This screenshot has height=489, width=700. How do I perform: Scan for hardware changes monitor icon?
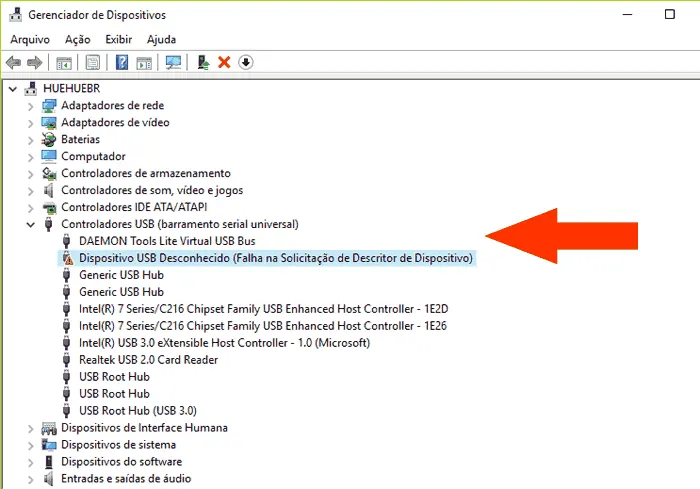[173, 63]
